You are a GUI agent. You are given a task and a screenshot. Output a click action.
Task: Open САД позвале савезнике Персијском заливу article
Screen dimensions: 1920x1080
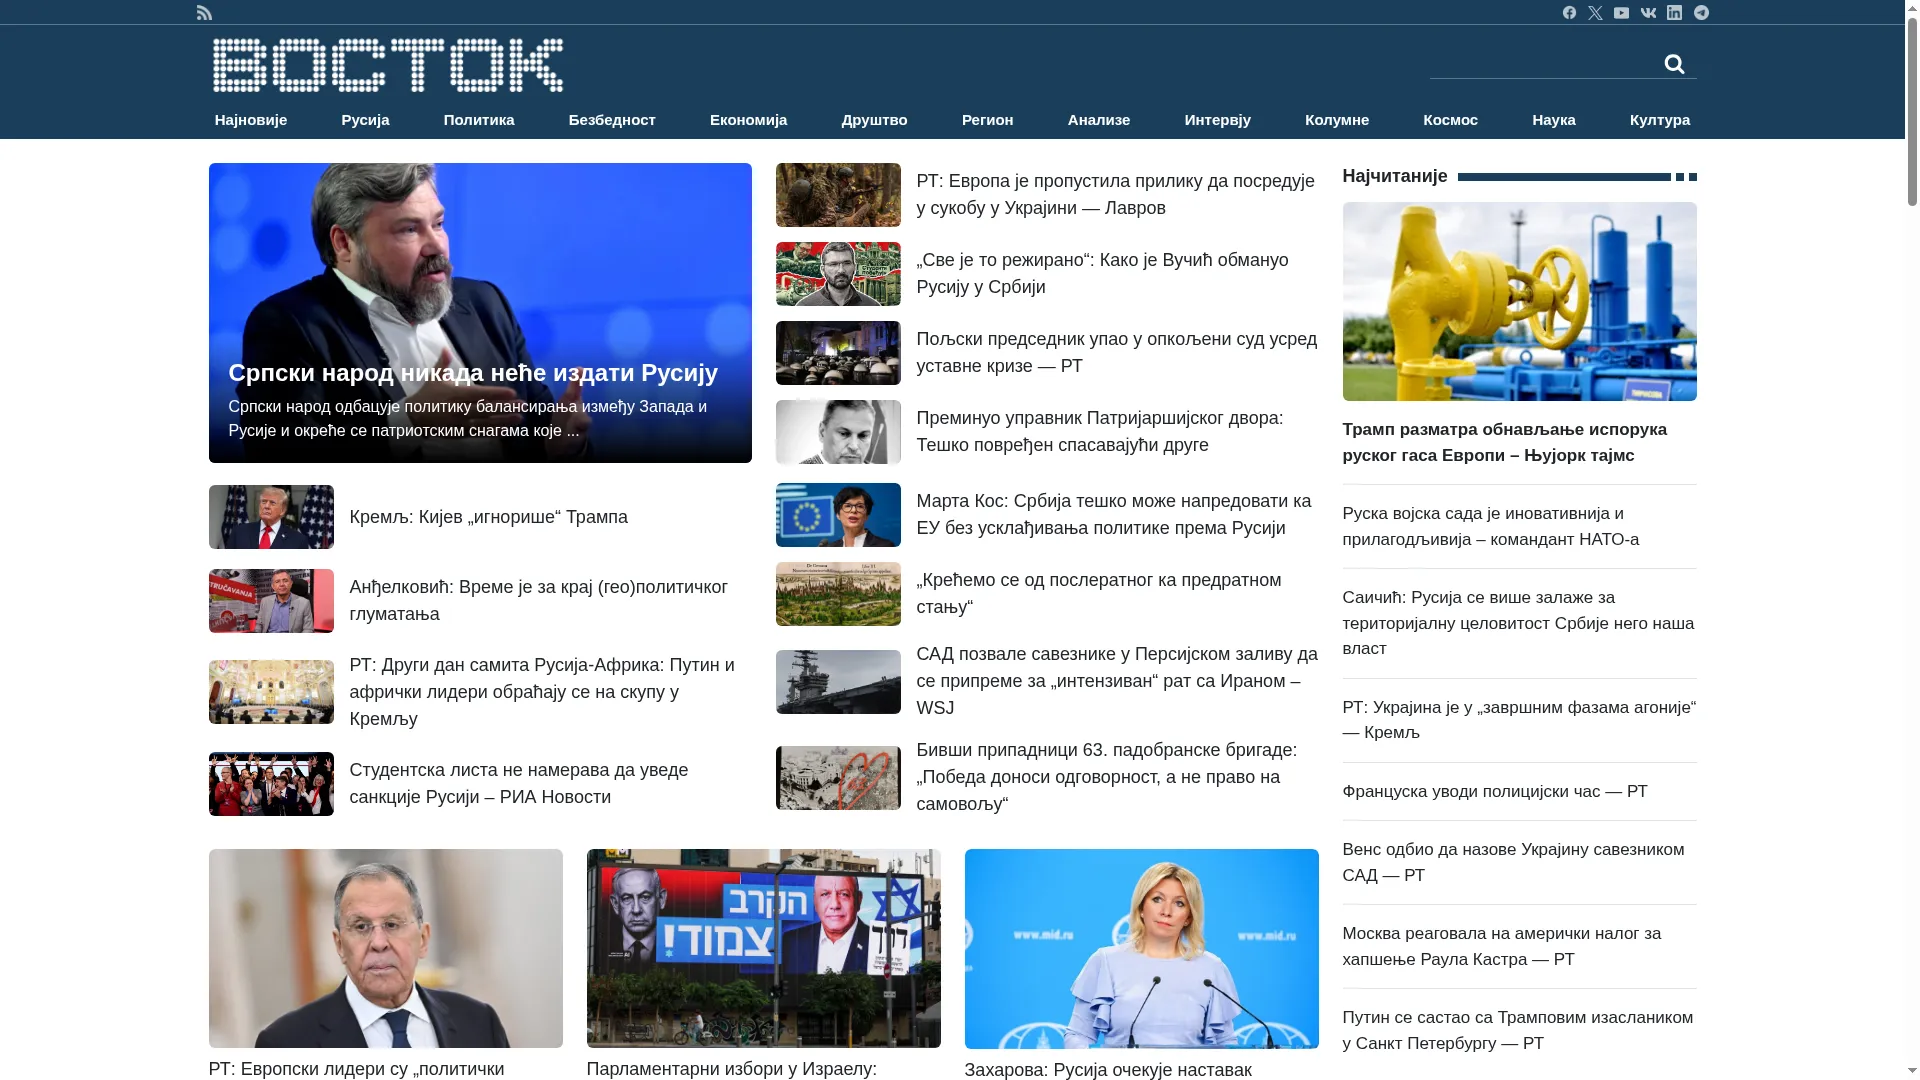(1116, 681)
